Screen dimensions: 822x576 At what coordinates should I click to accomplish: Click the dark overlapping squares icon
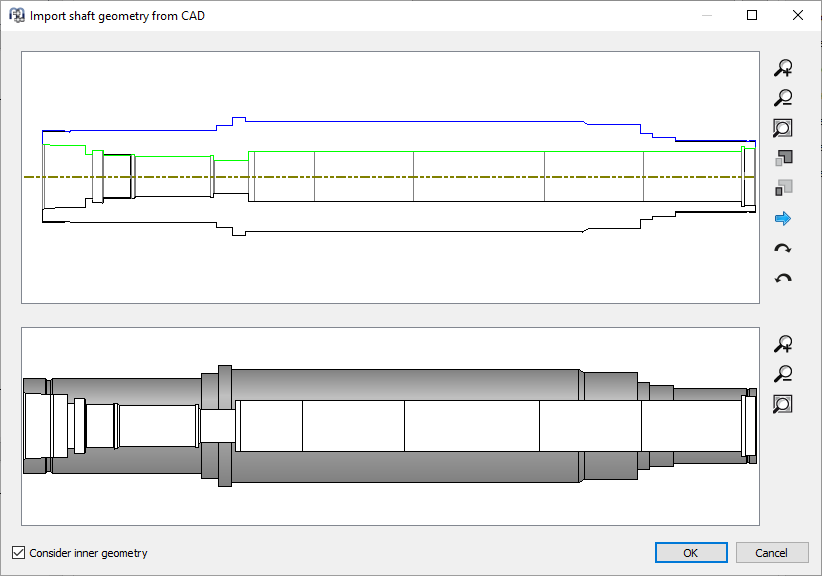point(783,158)
